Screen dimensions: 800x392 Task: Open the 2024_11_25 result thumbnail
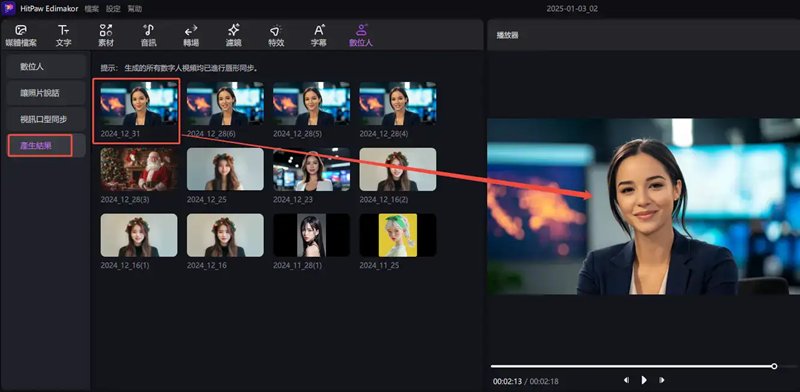coord(397,235)
